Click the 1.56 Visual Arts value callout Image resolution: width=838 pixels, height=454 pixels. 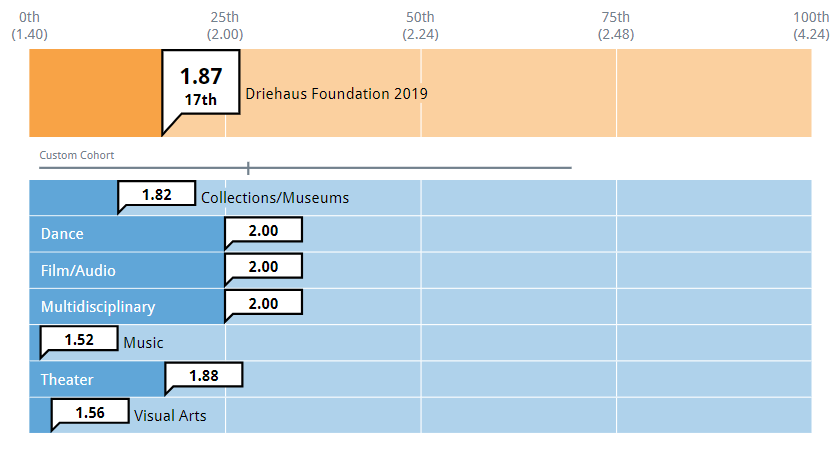click(x=90, y=411)
